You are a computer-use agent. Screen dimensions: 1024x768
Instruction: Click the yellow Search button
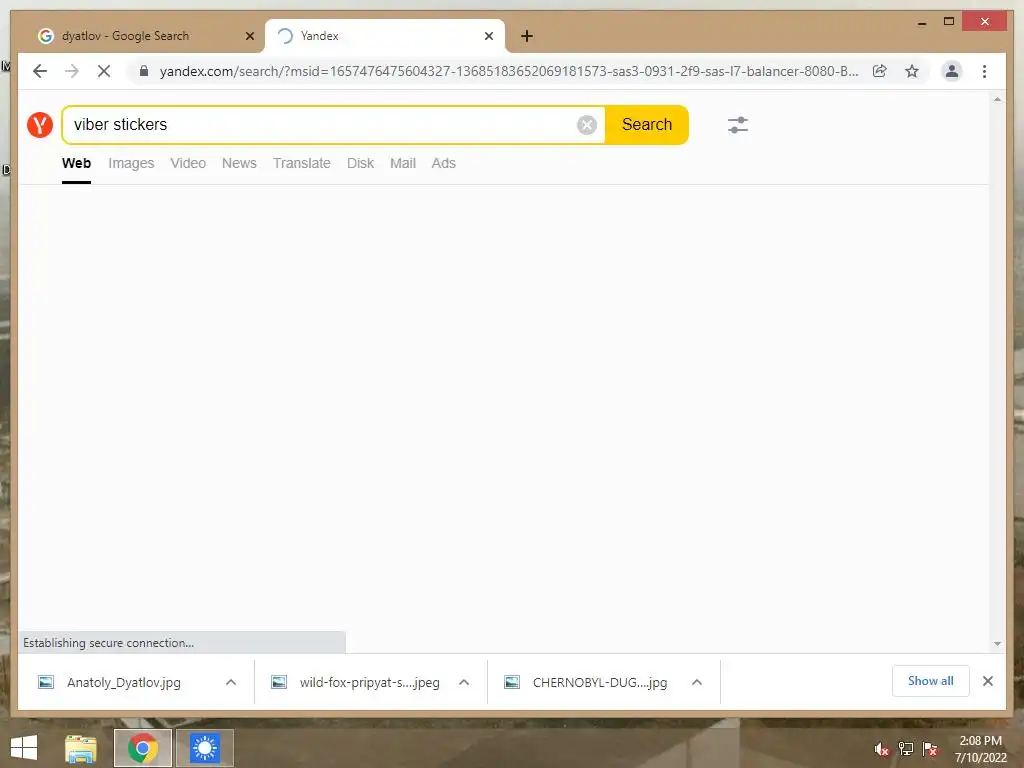[647, 125]
